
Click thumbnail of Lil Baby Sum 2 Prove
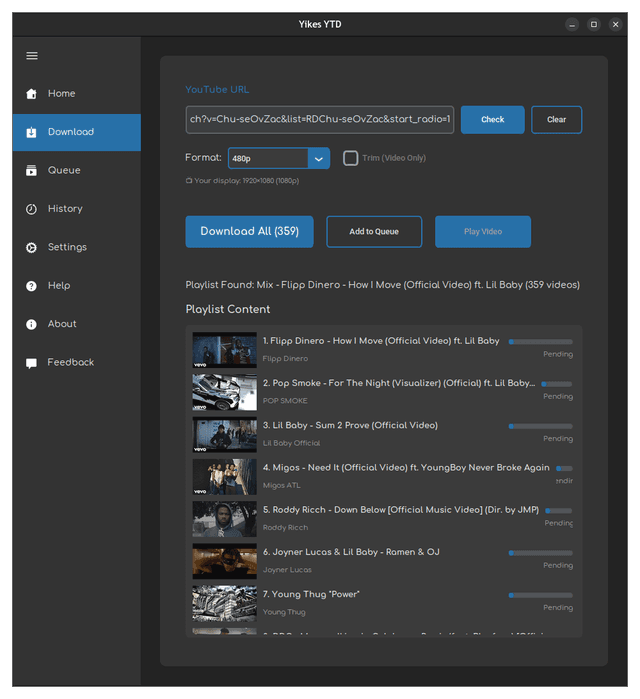225,435
